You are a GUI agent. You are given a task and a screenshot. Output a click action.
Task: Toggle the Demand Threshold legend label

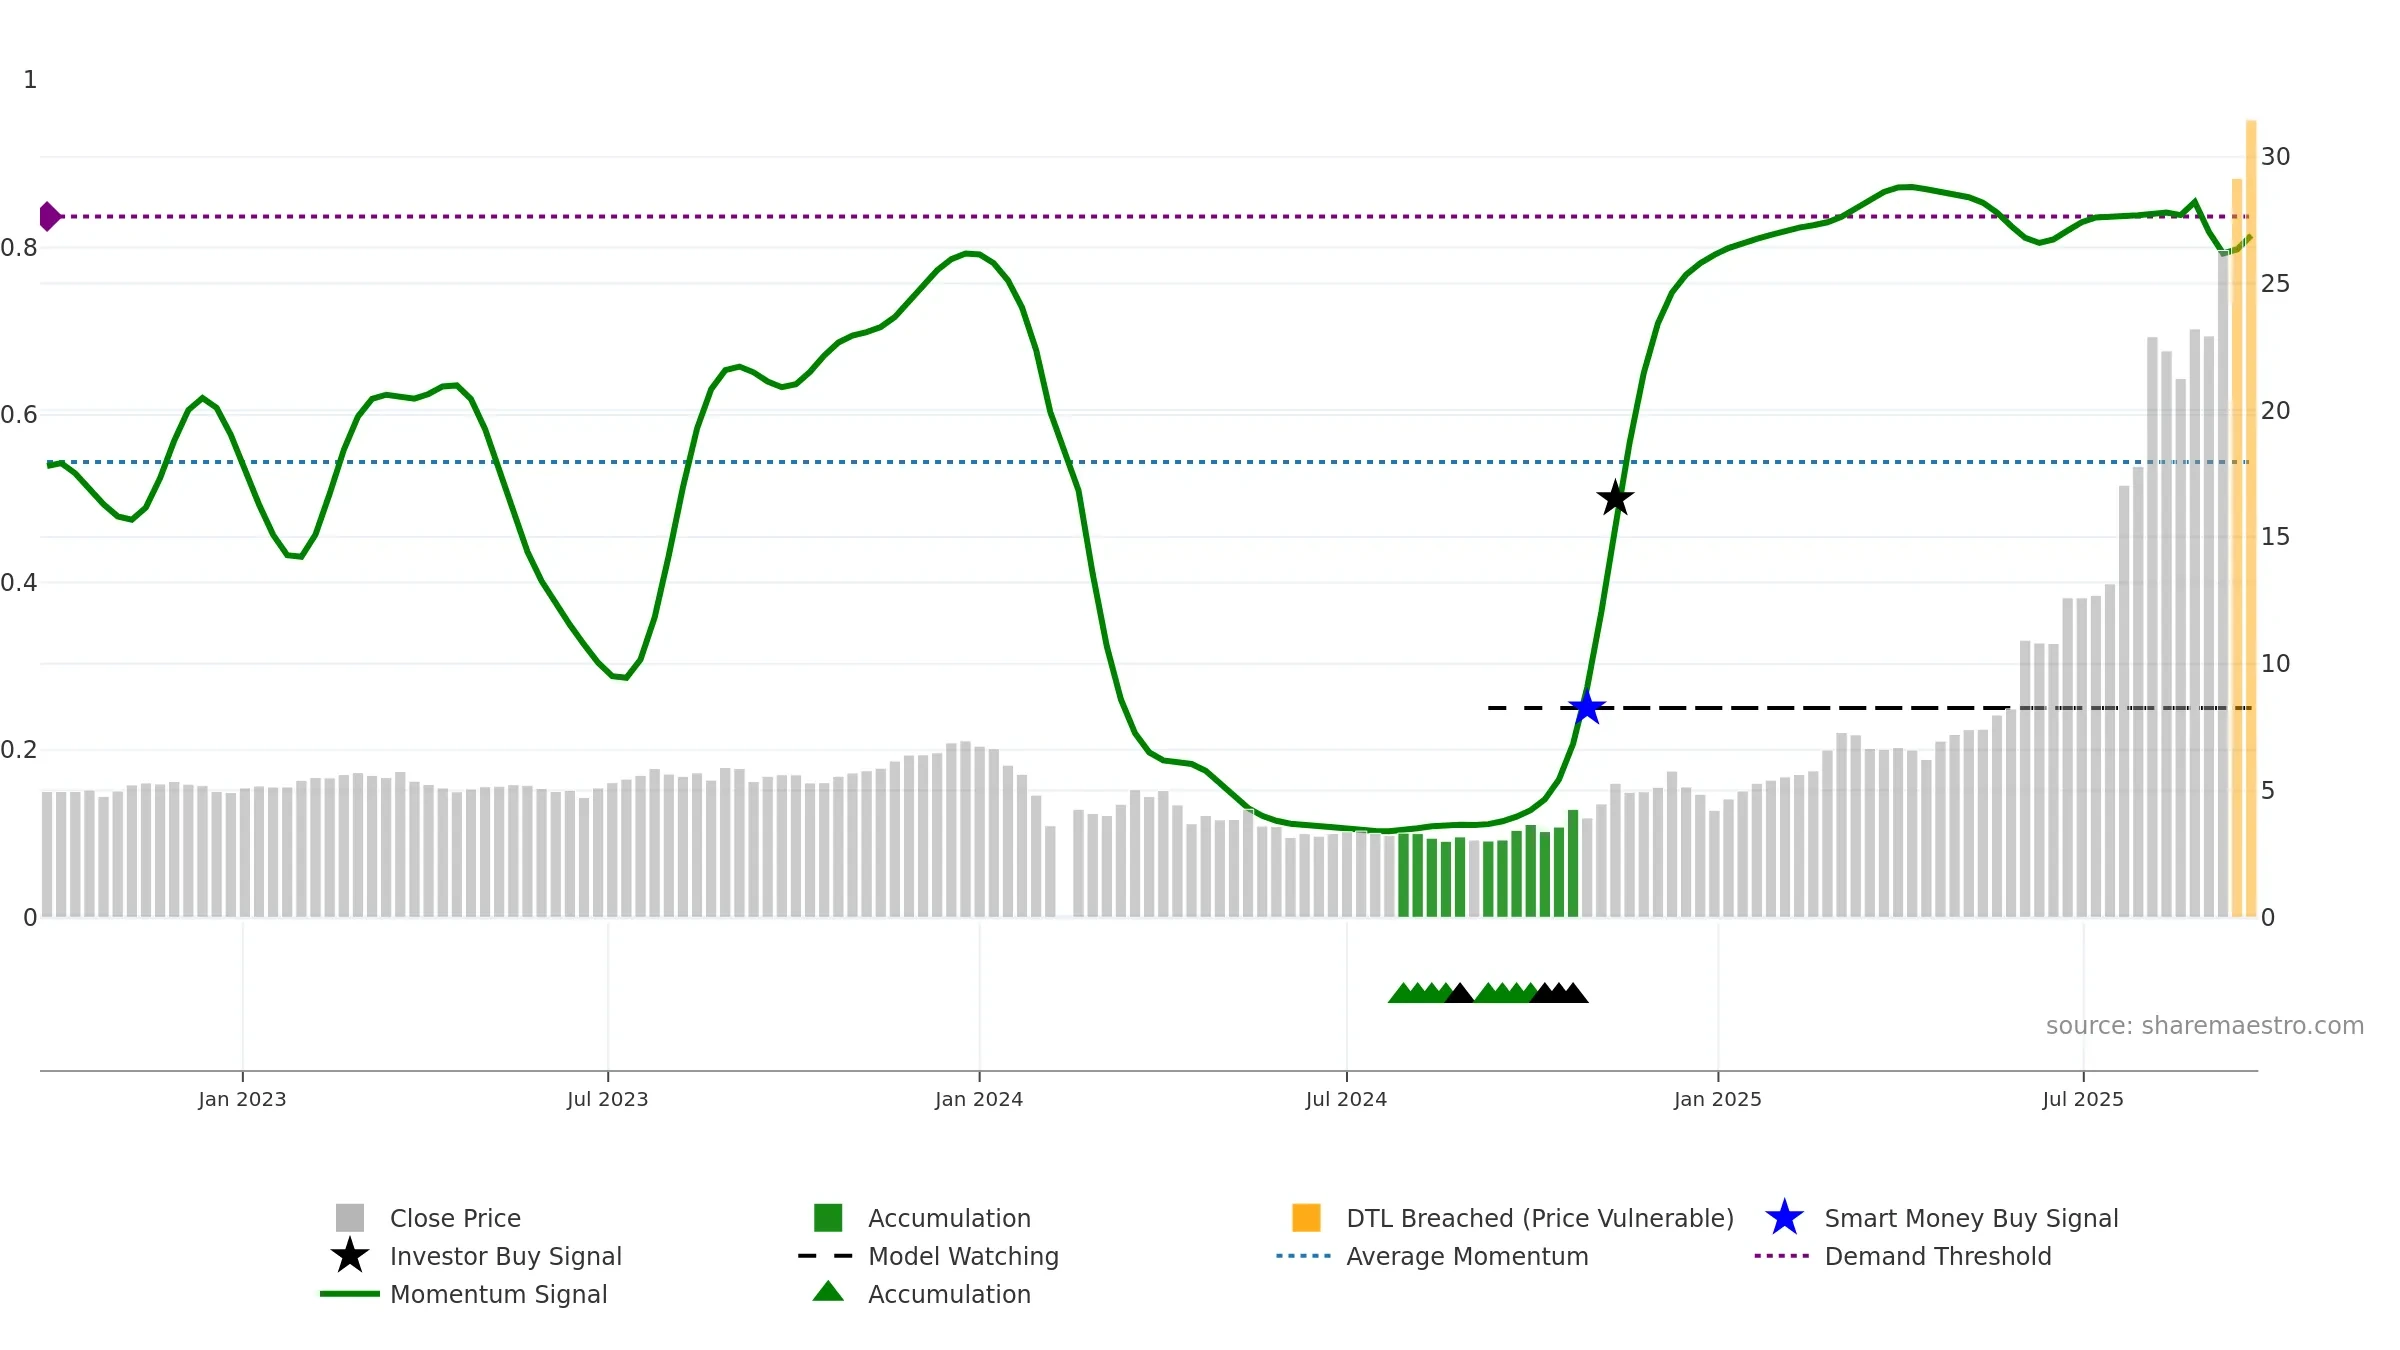pyautogui.click(x=1938, y=1256)
